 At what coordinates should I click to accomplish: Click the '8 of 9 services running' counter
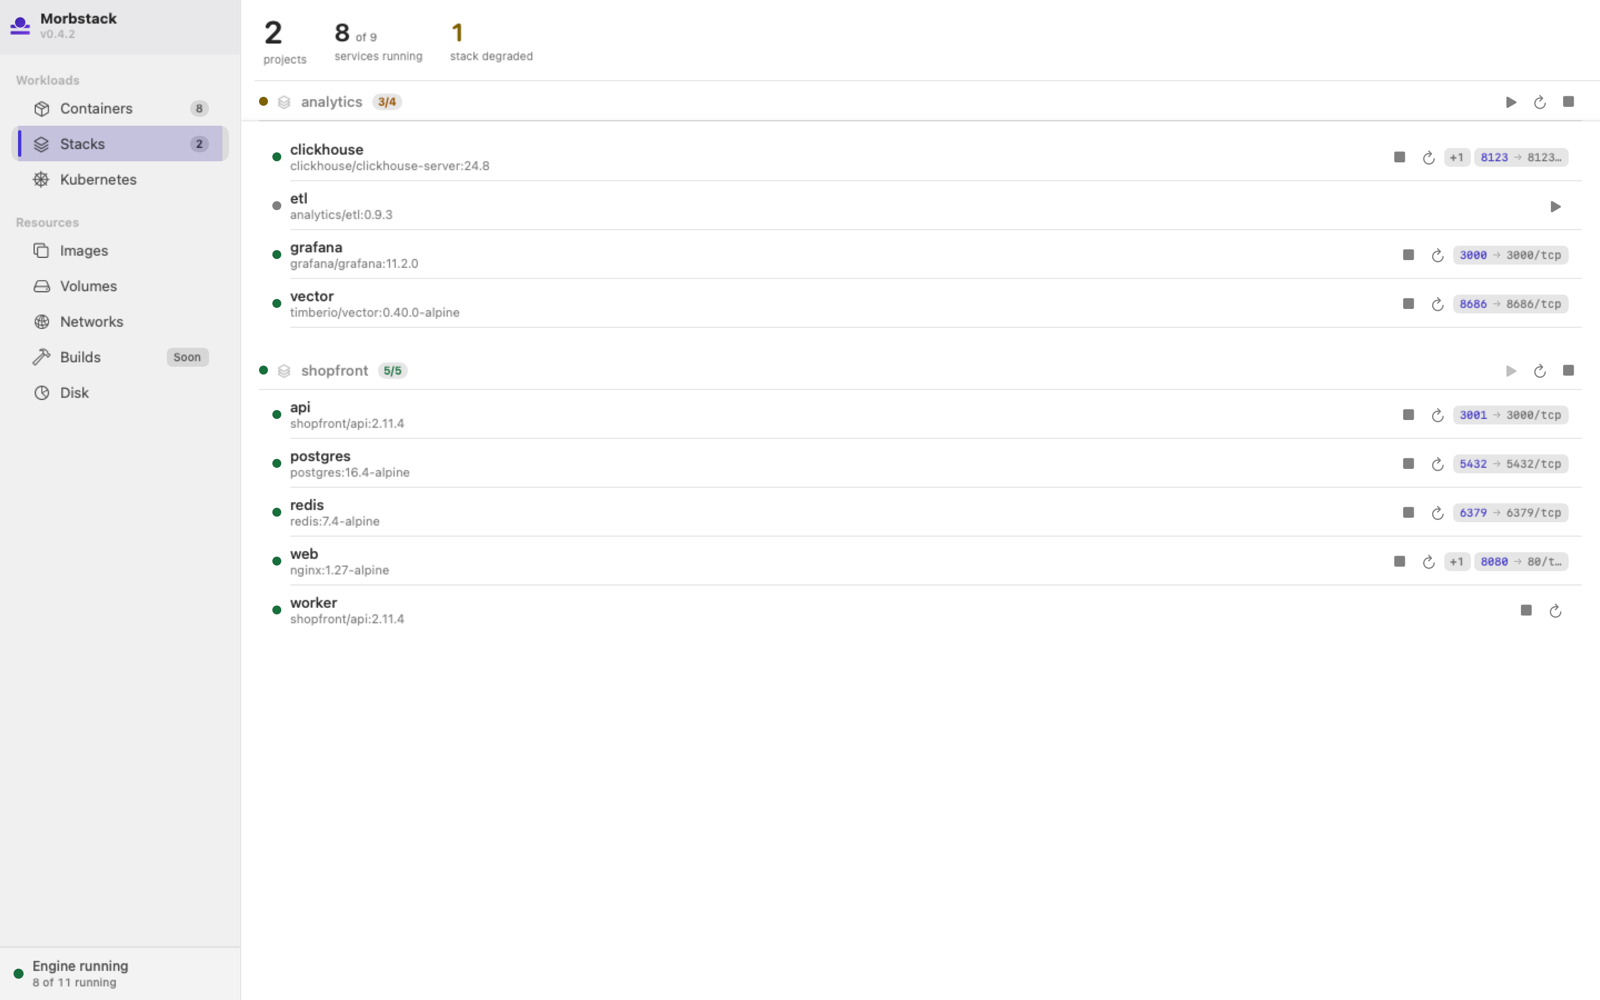378,43
